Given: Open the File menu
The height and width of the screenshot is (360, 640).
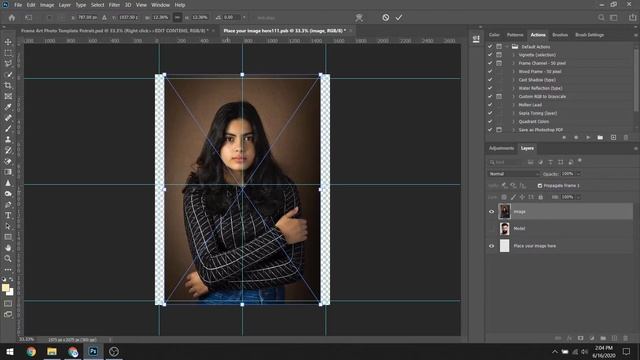Looking at the screenshot, I should click(18, 5).
